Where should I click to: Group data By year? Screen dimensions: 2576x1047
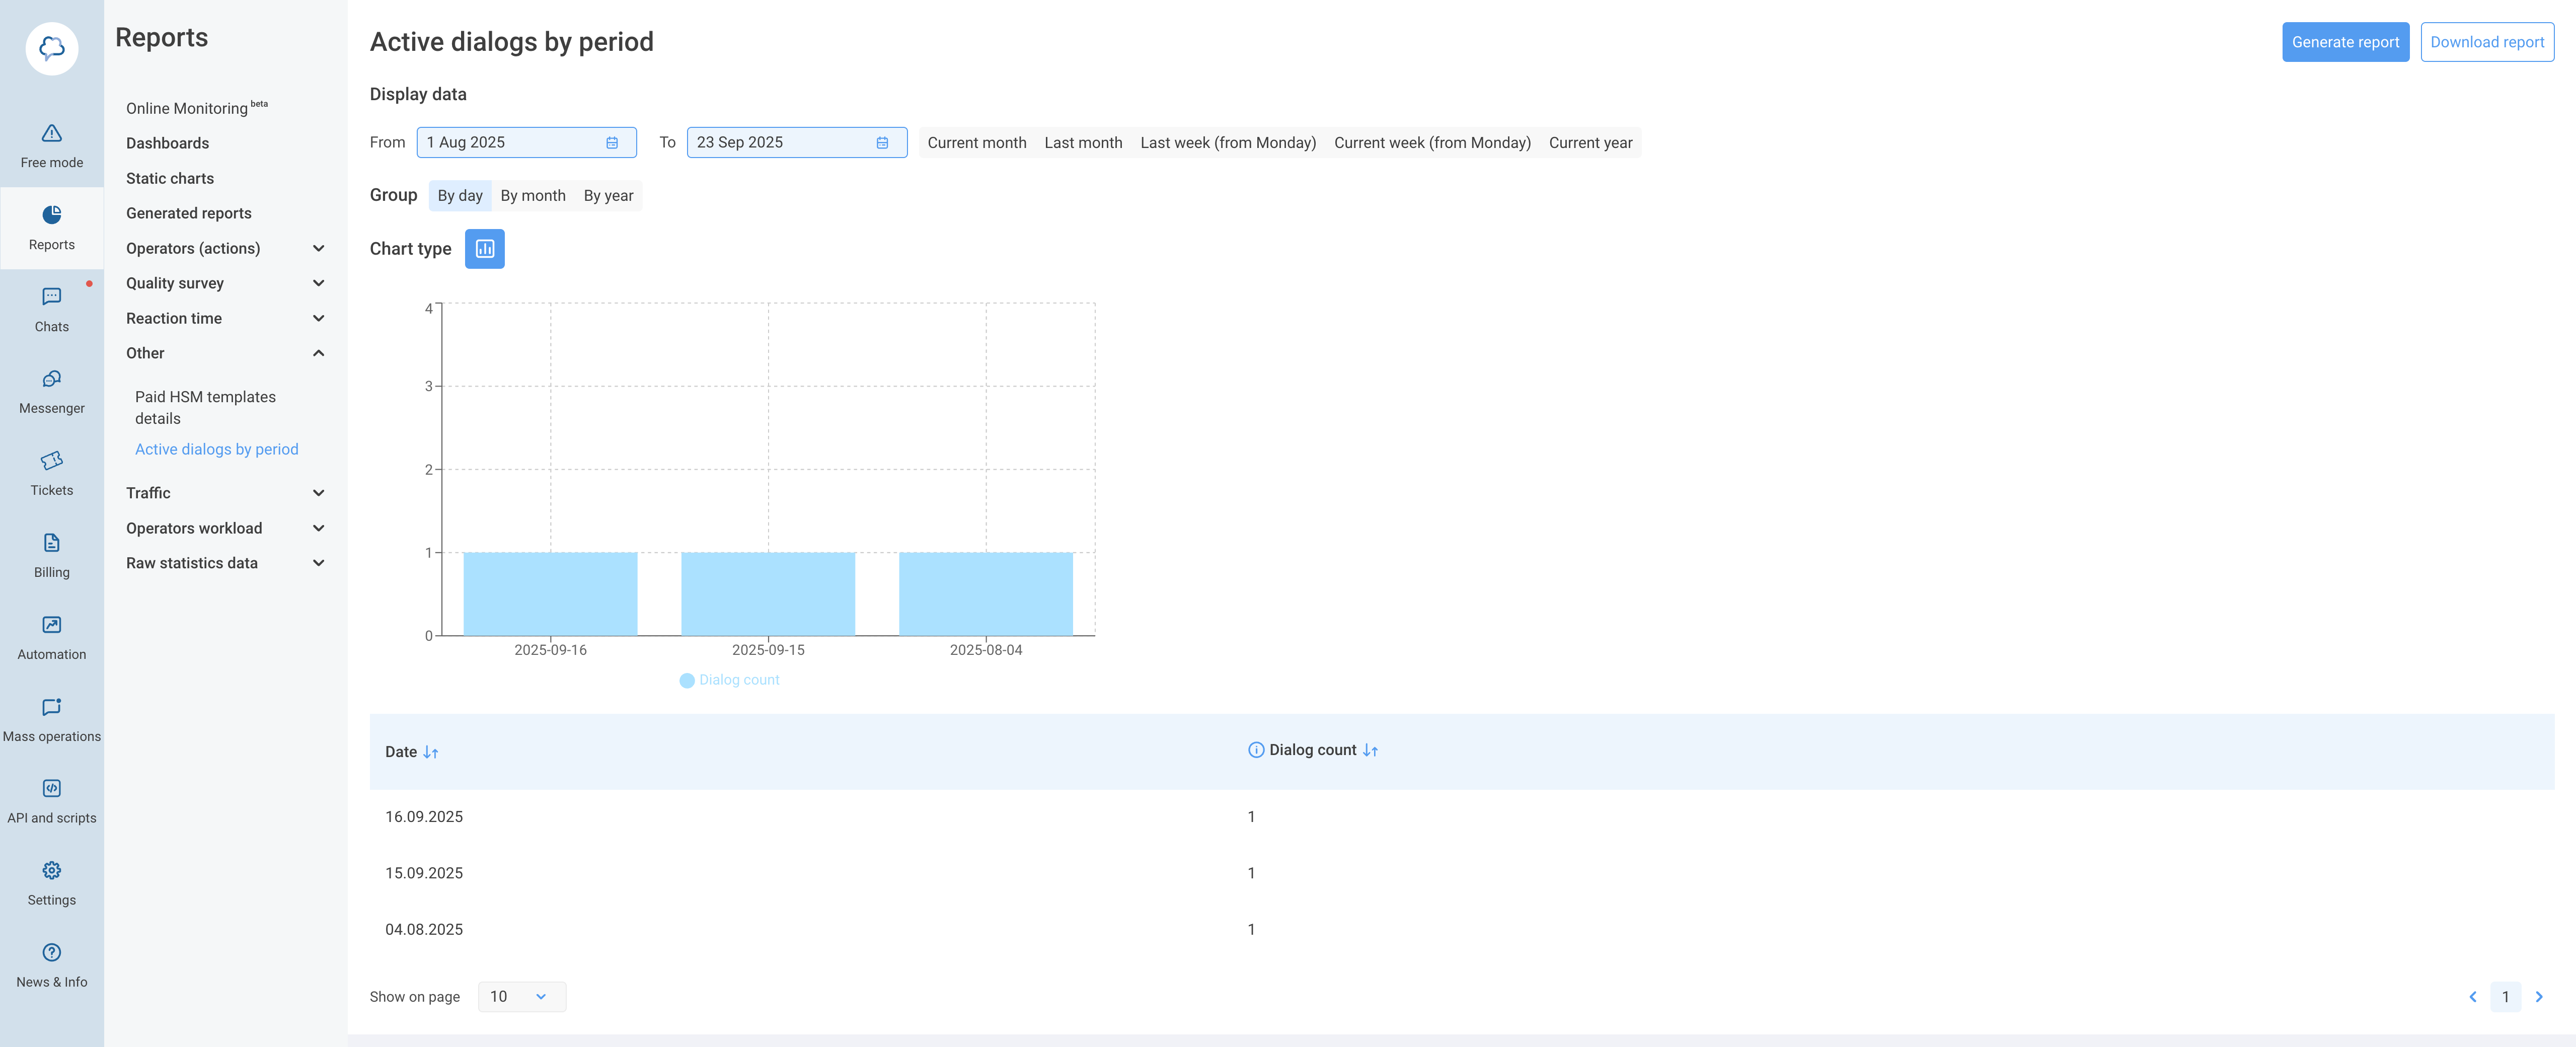[608, 196]
